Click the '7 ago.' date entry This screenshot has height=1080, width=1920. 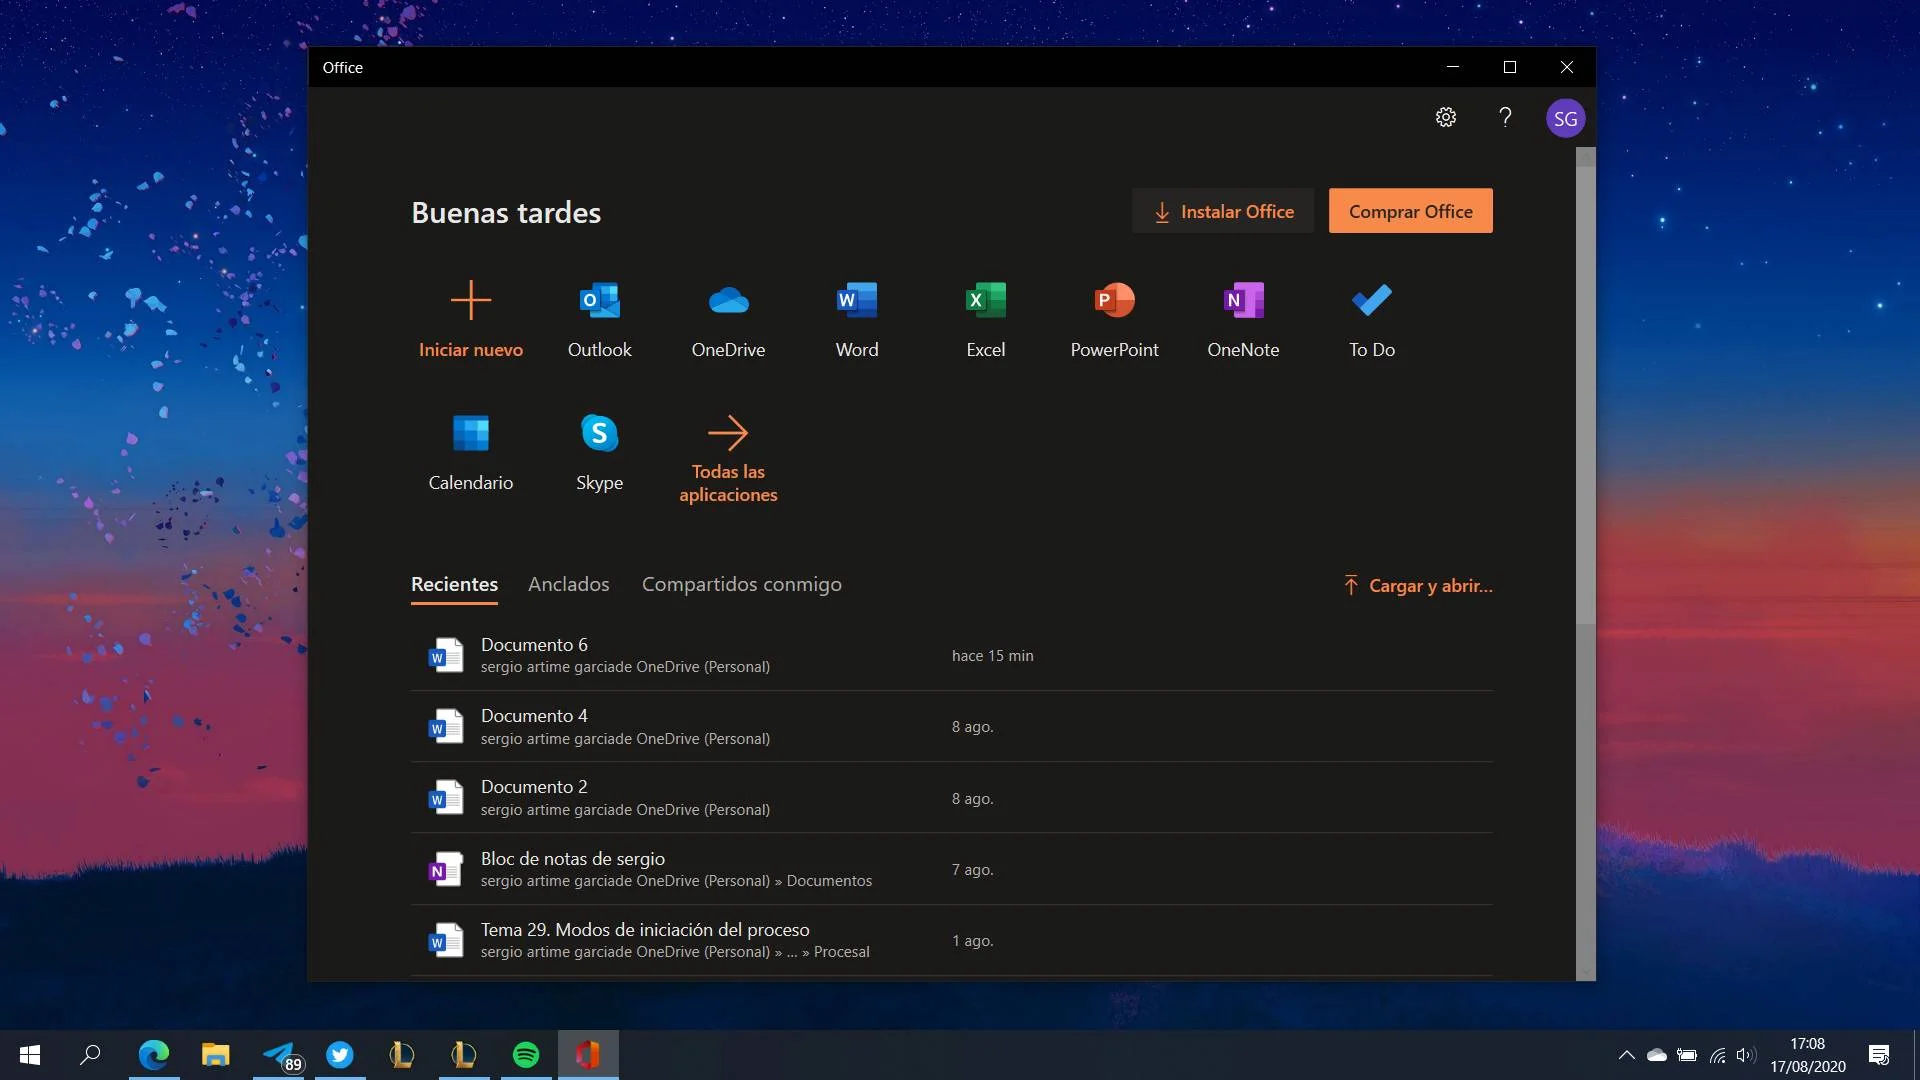point(973,870)
